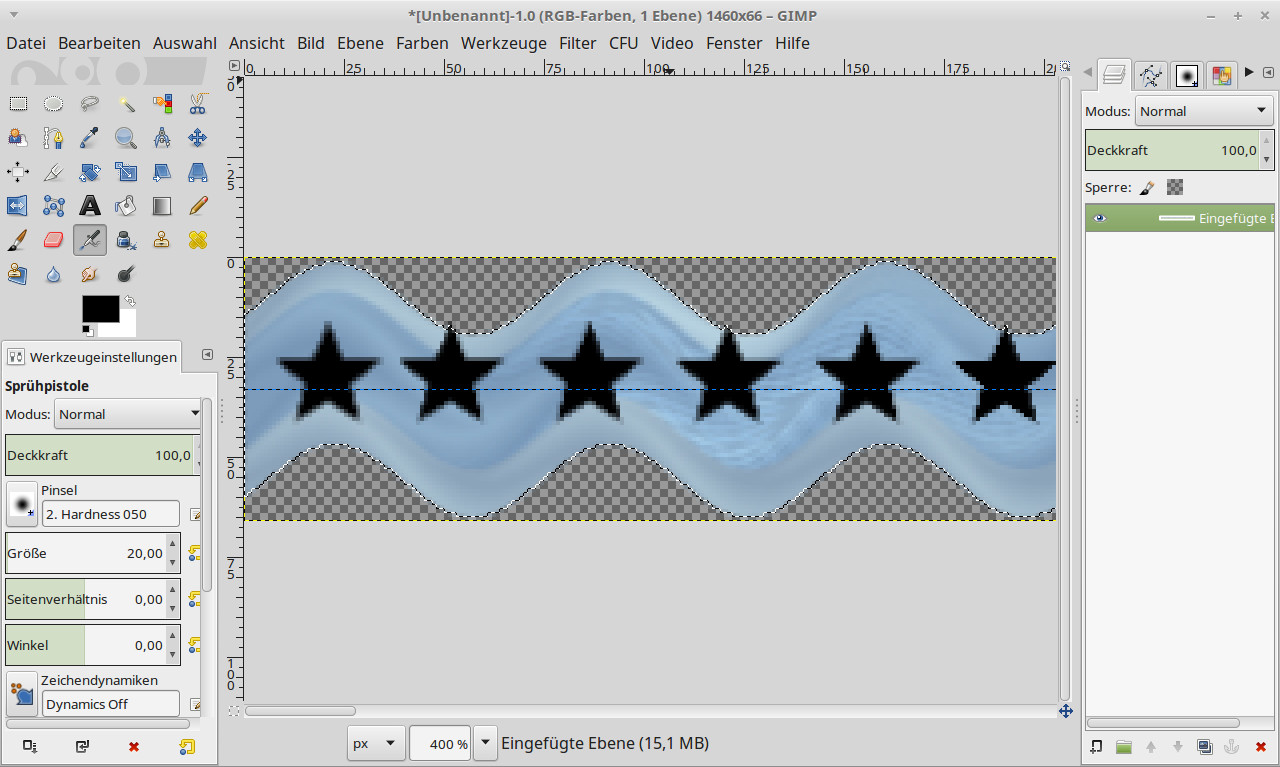The image size is (1280, 767).
Task: Toggle the lock pixels brush icon
Action: 1148,187
